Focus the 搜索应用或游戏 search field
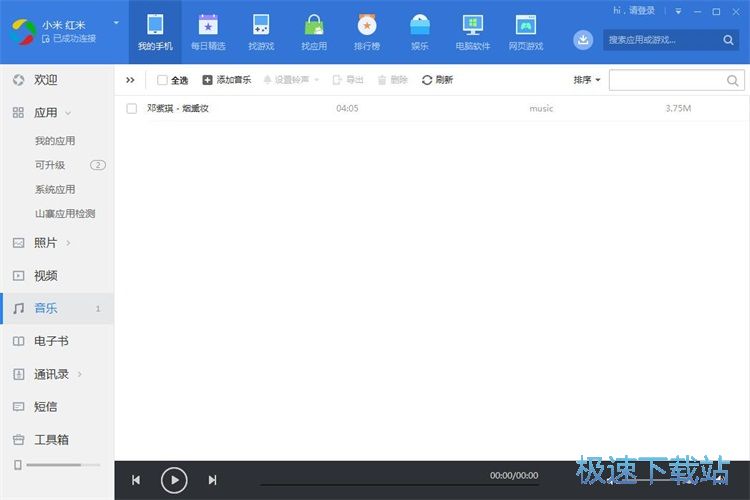 coord(671,40)
